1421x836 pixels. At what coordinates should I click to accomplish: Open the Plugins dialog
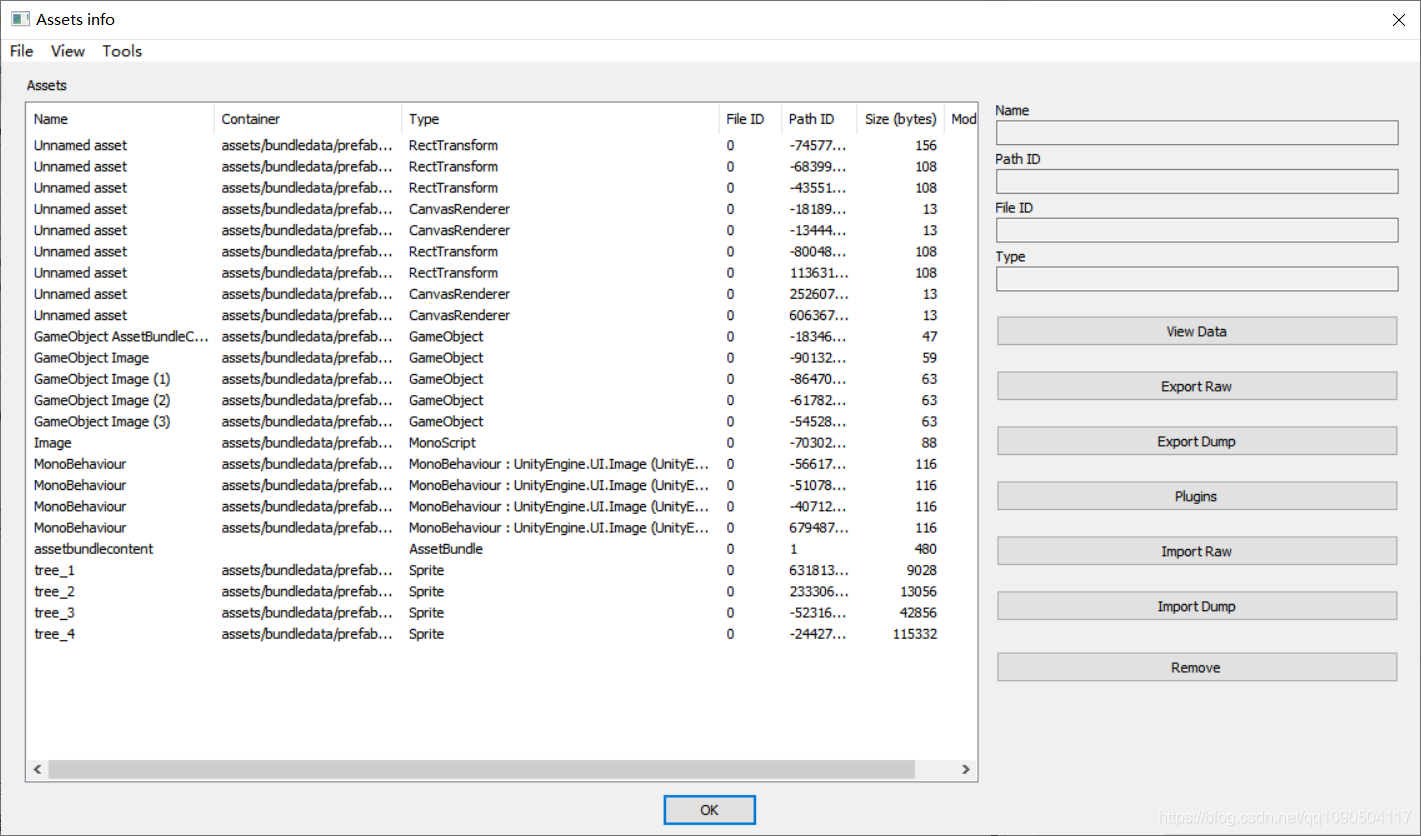pyautogui.click(x=1196, y=496)
